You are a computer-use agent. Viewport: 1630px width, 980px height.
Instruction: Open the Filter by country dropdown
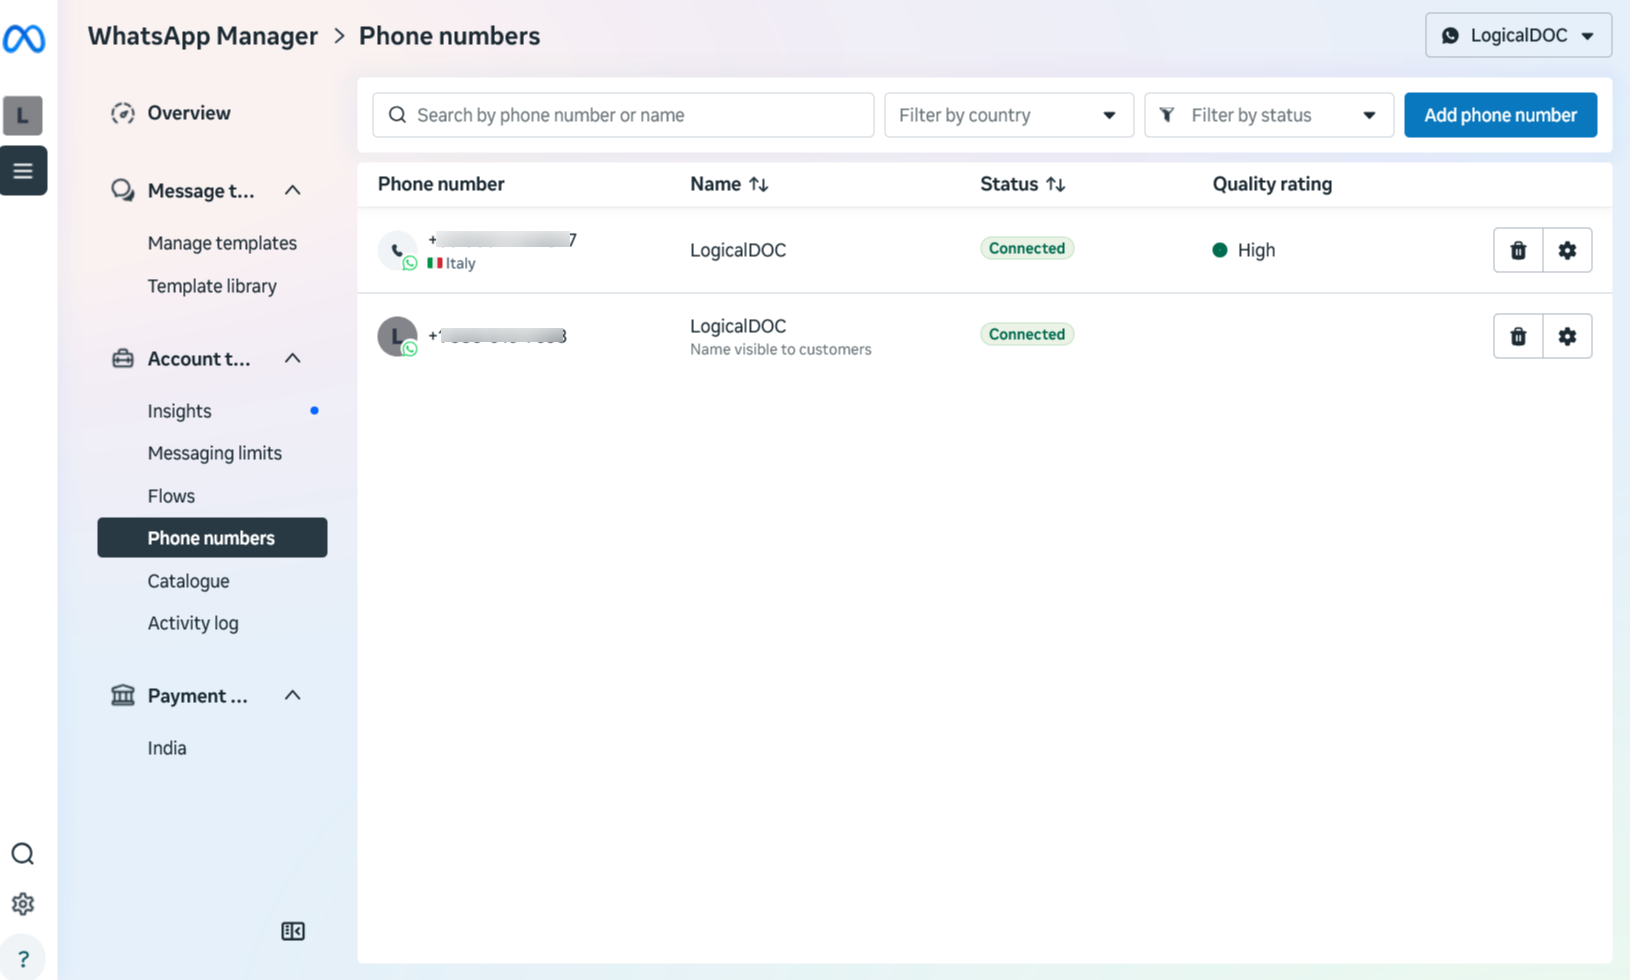coord(1009,115)
